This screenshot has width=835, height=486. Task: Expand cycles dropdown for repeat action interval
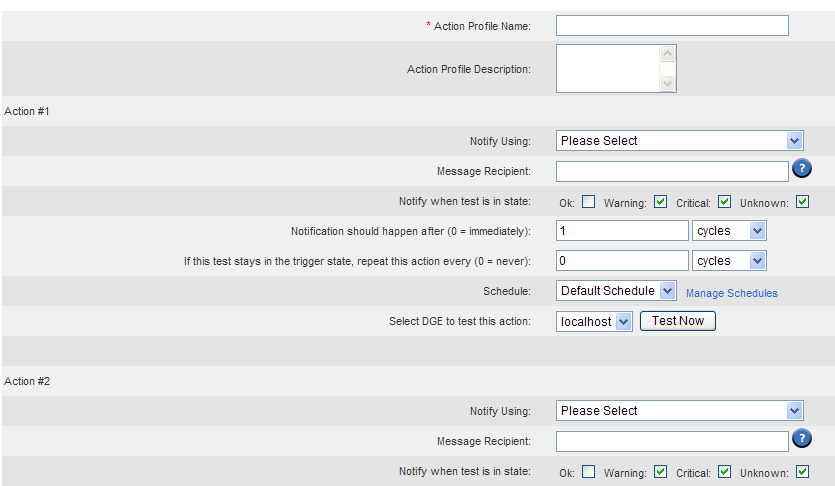729,261
